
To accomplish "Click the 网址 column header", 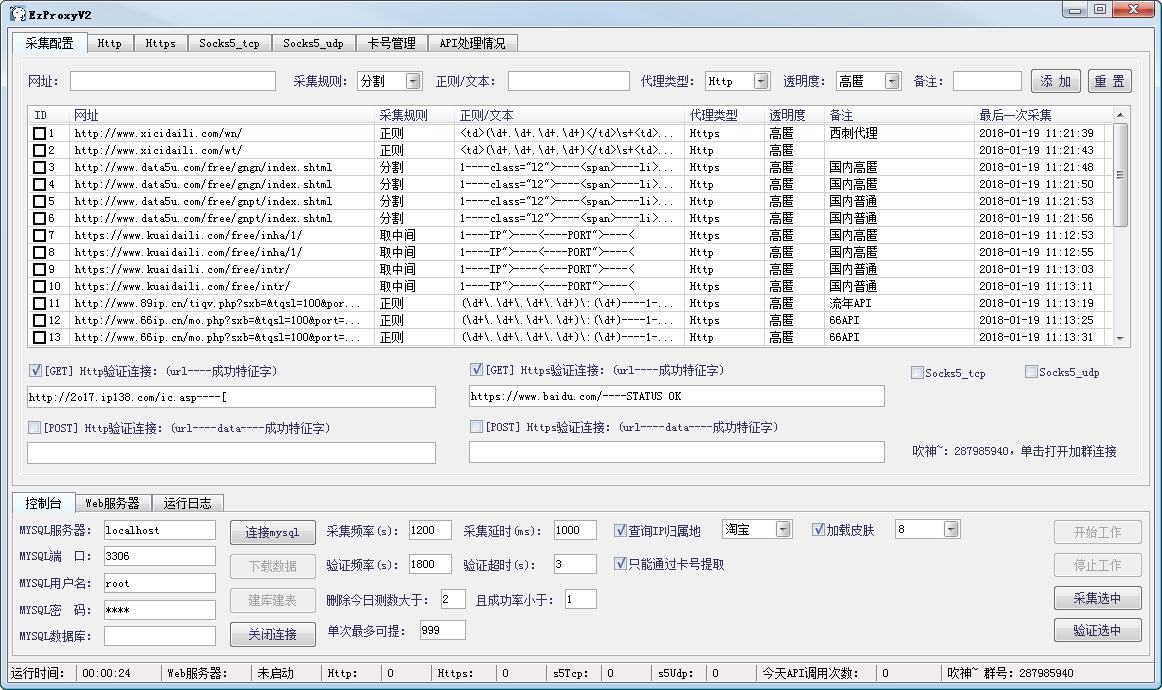I will (x=222, y=115).
